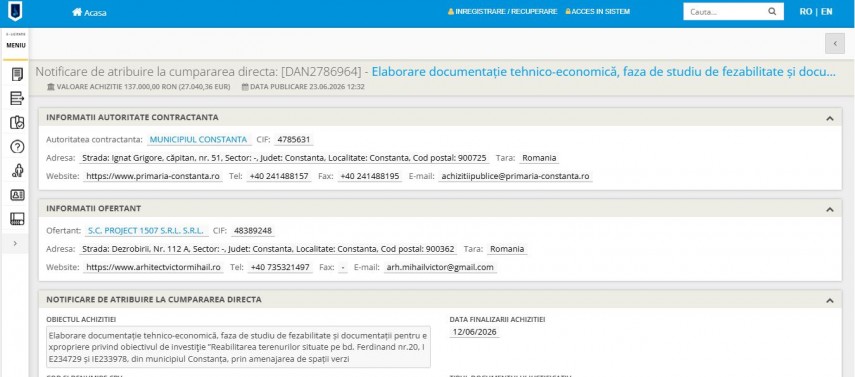Open the document list sidebar icon
The height and width of the screenshot is (377, 855).
tap(17, 74)
